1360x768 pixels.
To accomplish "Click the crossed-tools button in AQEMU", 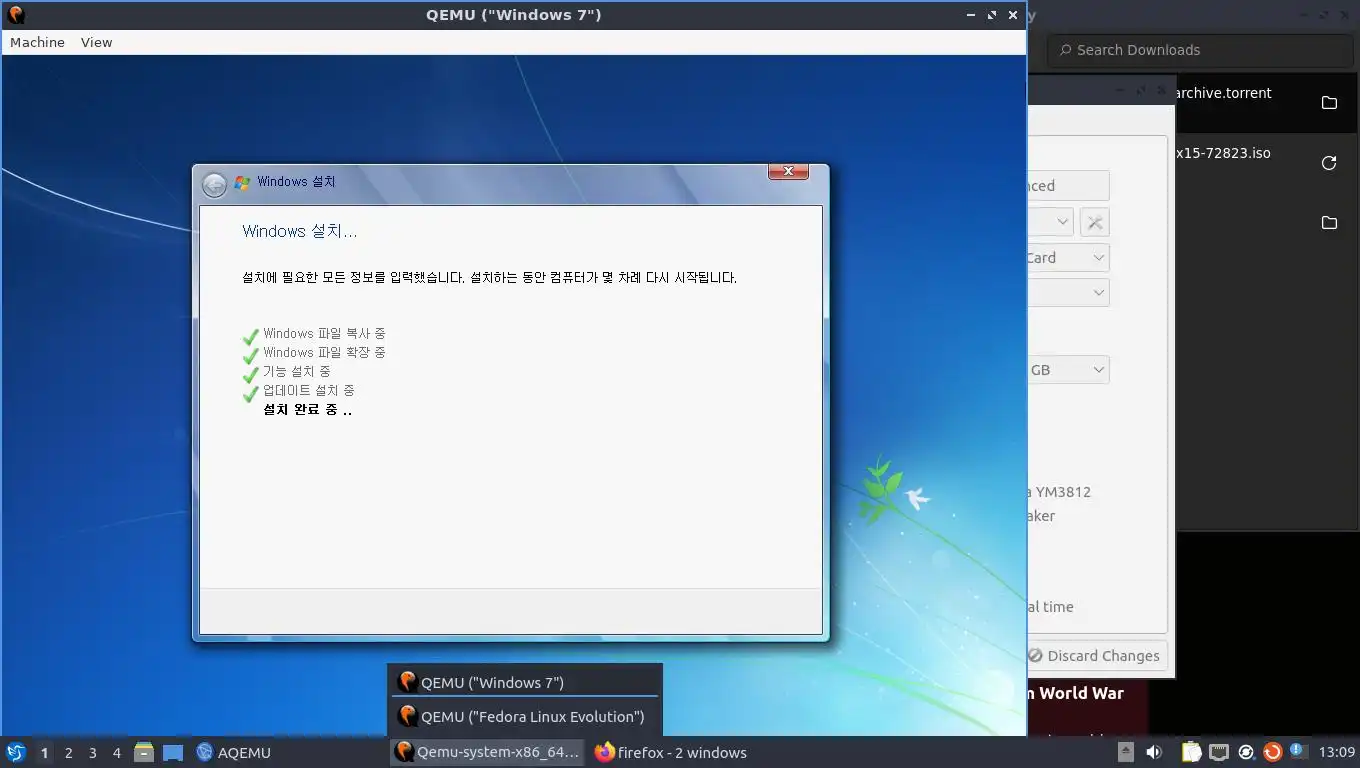I will (1095, 222).
